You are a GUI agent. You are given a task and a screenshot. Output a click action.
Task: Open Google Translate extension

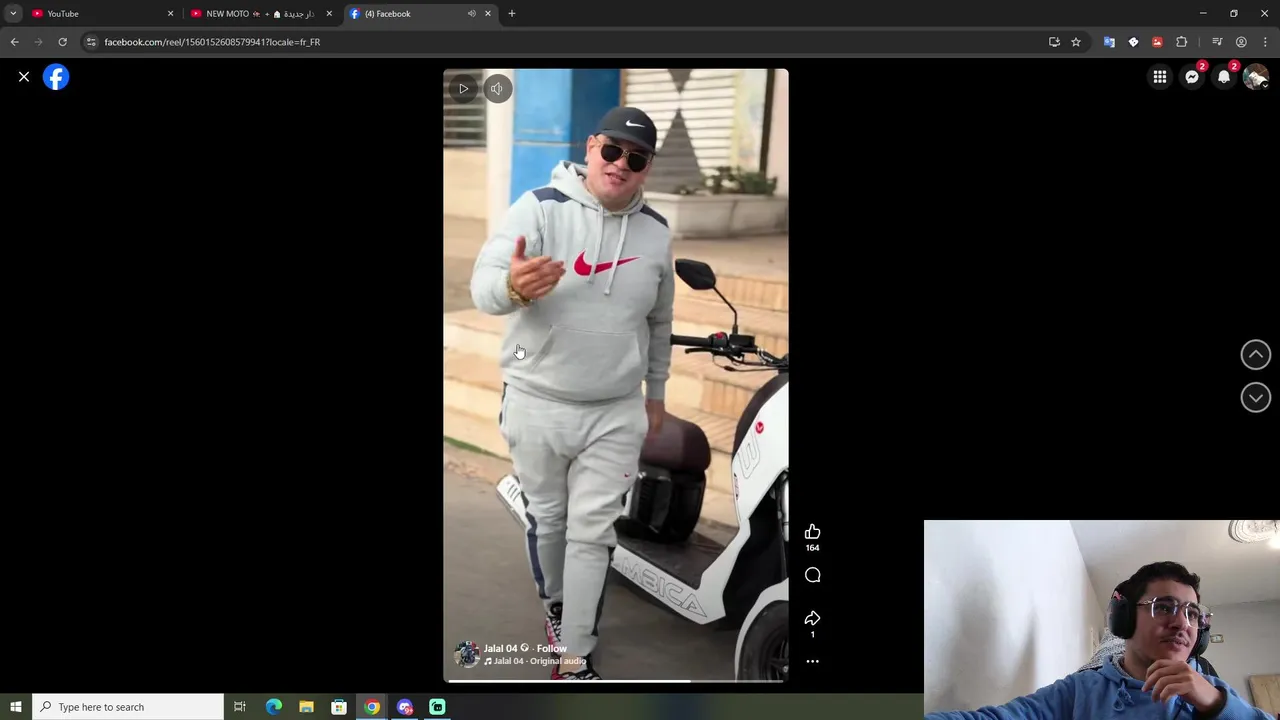point(1109,42)
